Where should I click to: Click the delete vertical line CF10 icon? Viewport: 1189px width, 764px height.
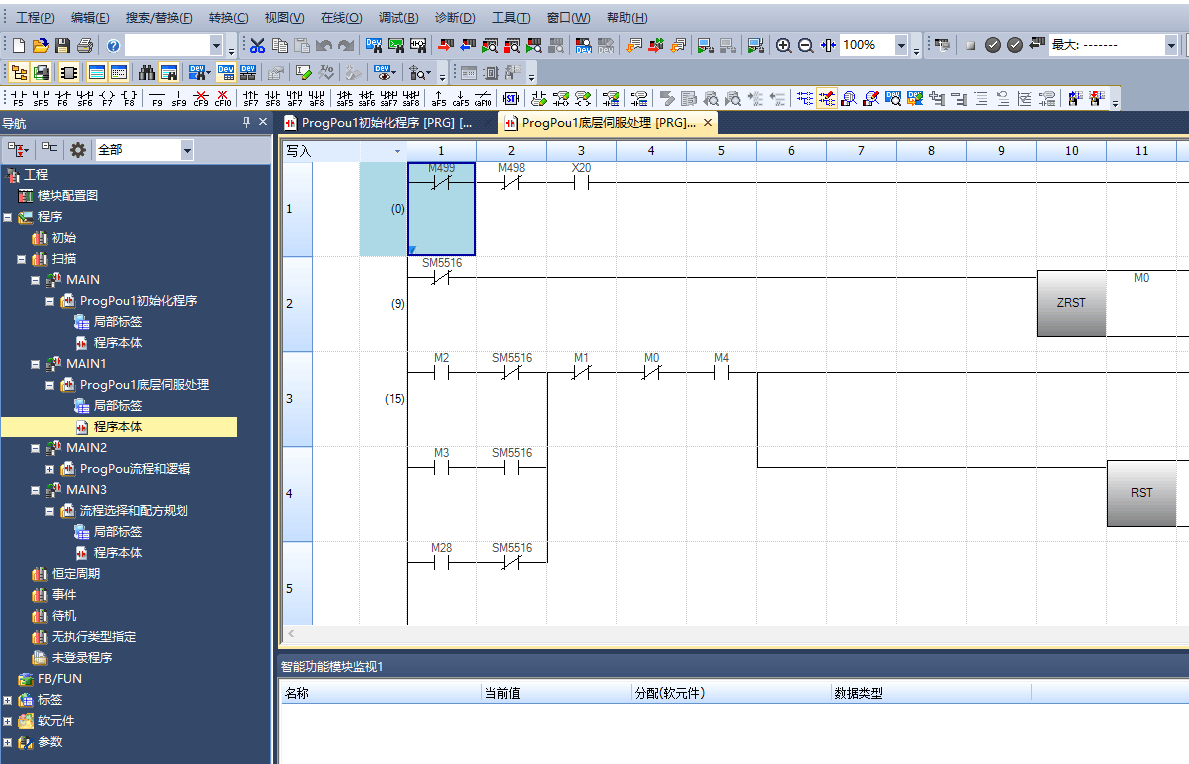(x=222, y=98)
